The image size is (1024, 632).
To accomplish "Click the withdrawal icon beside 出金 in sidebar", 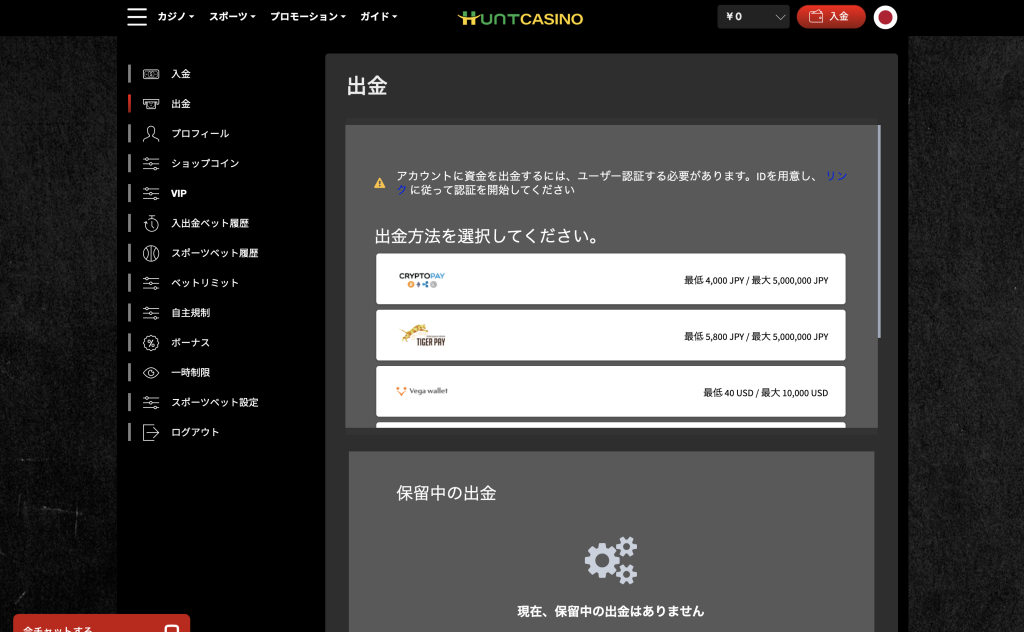I will point(151,104).
